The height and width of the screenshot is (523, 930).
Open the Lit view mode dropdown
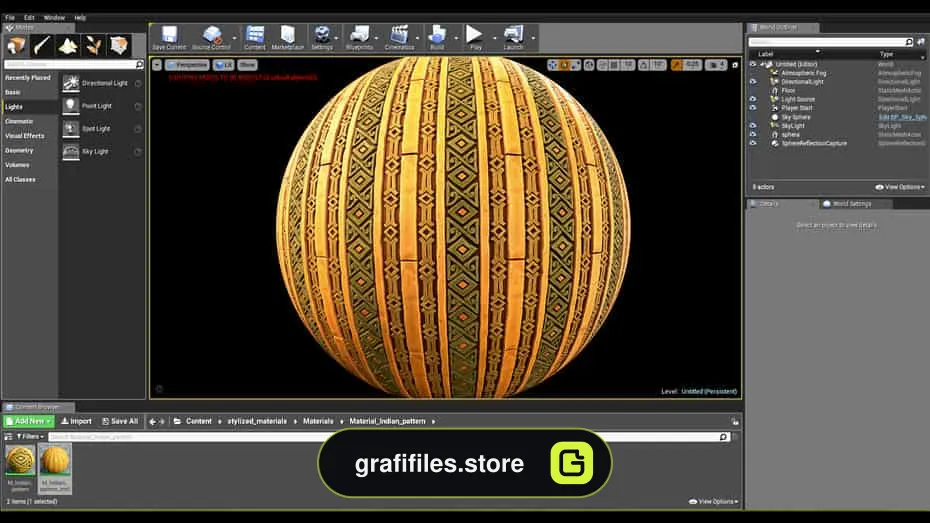[224, 65]
